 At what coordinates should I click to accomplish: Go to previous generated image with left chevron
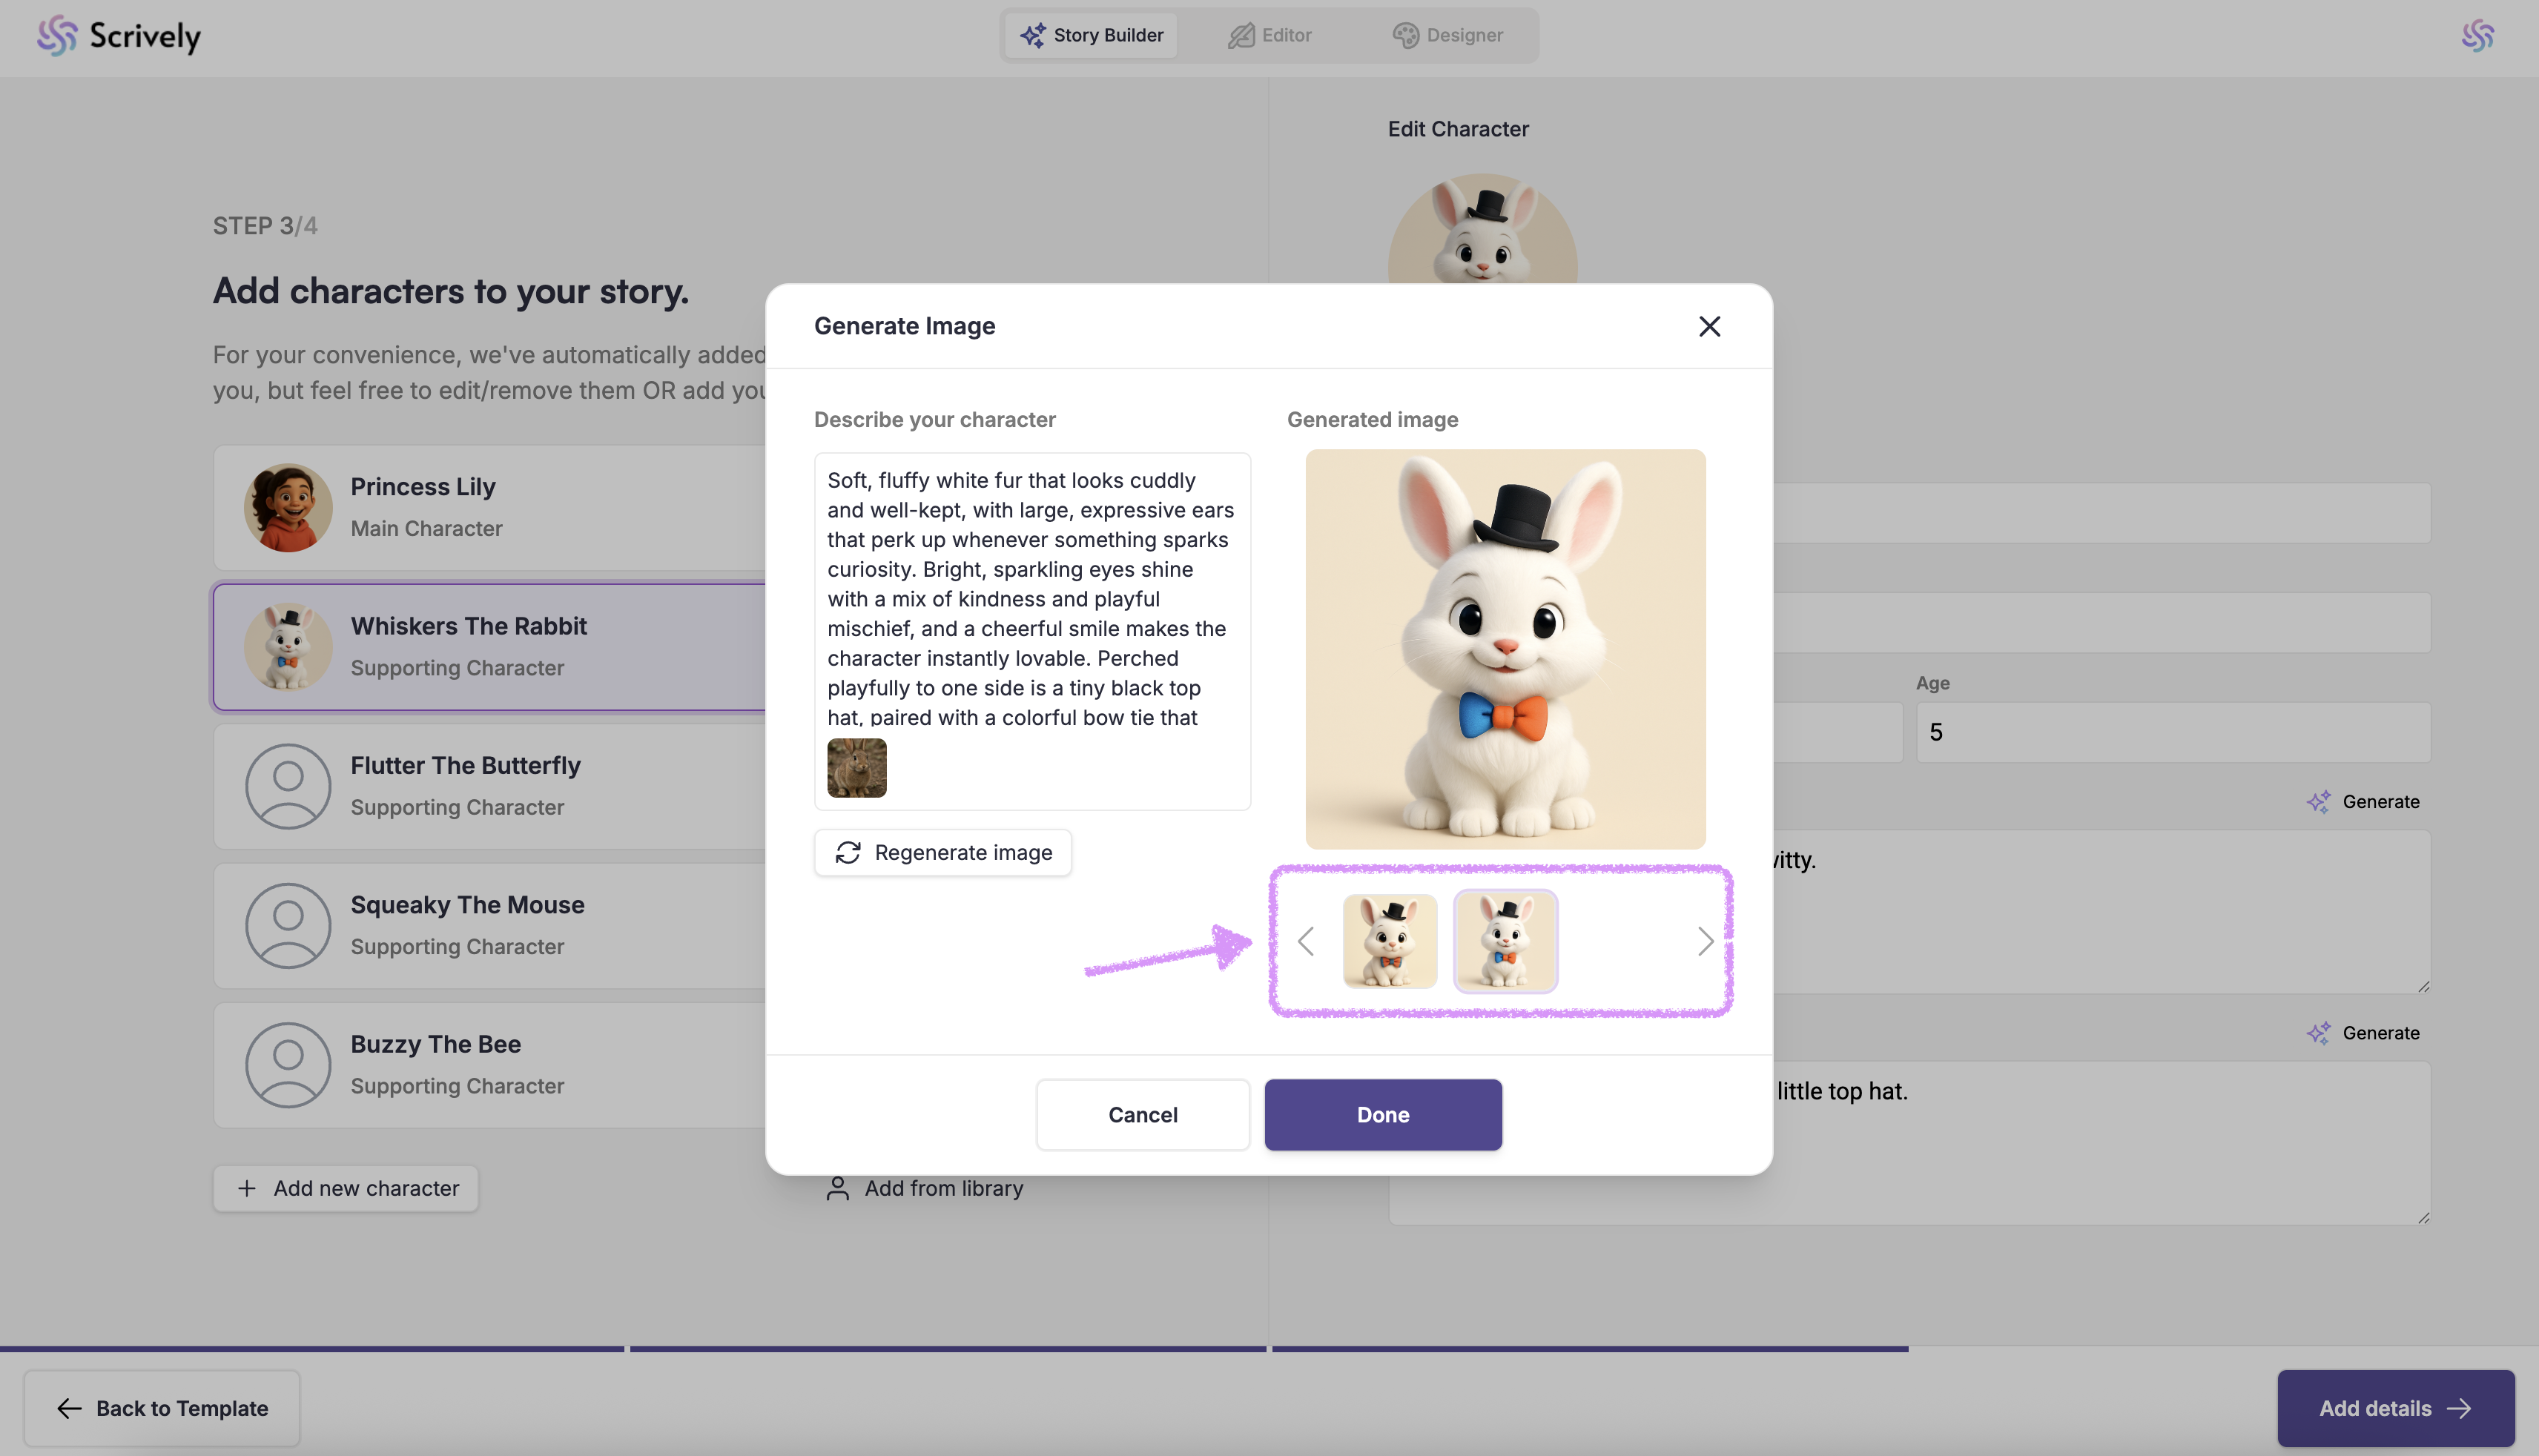click(x=1306, y=941)
